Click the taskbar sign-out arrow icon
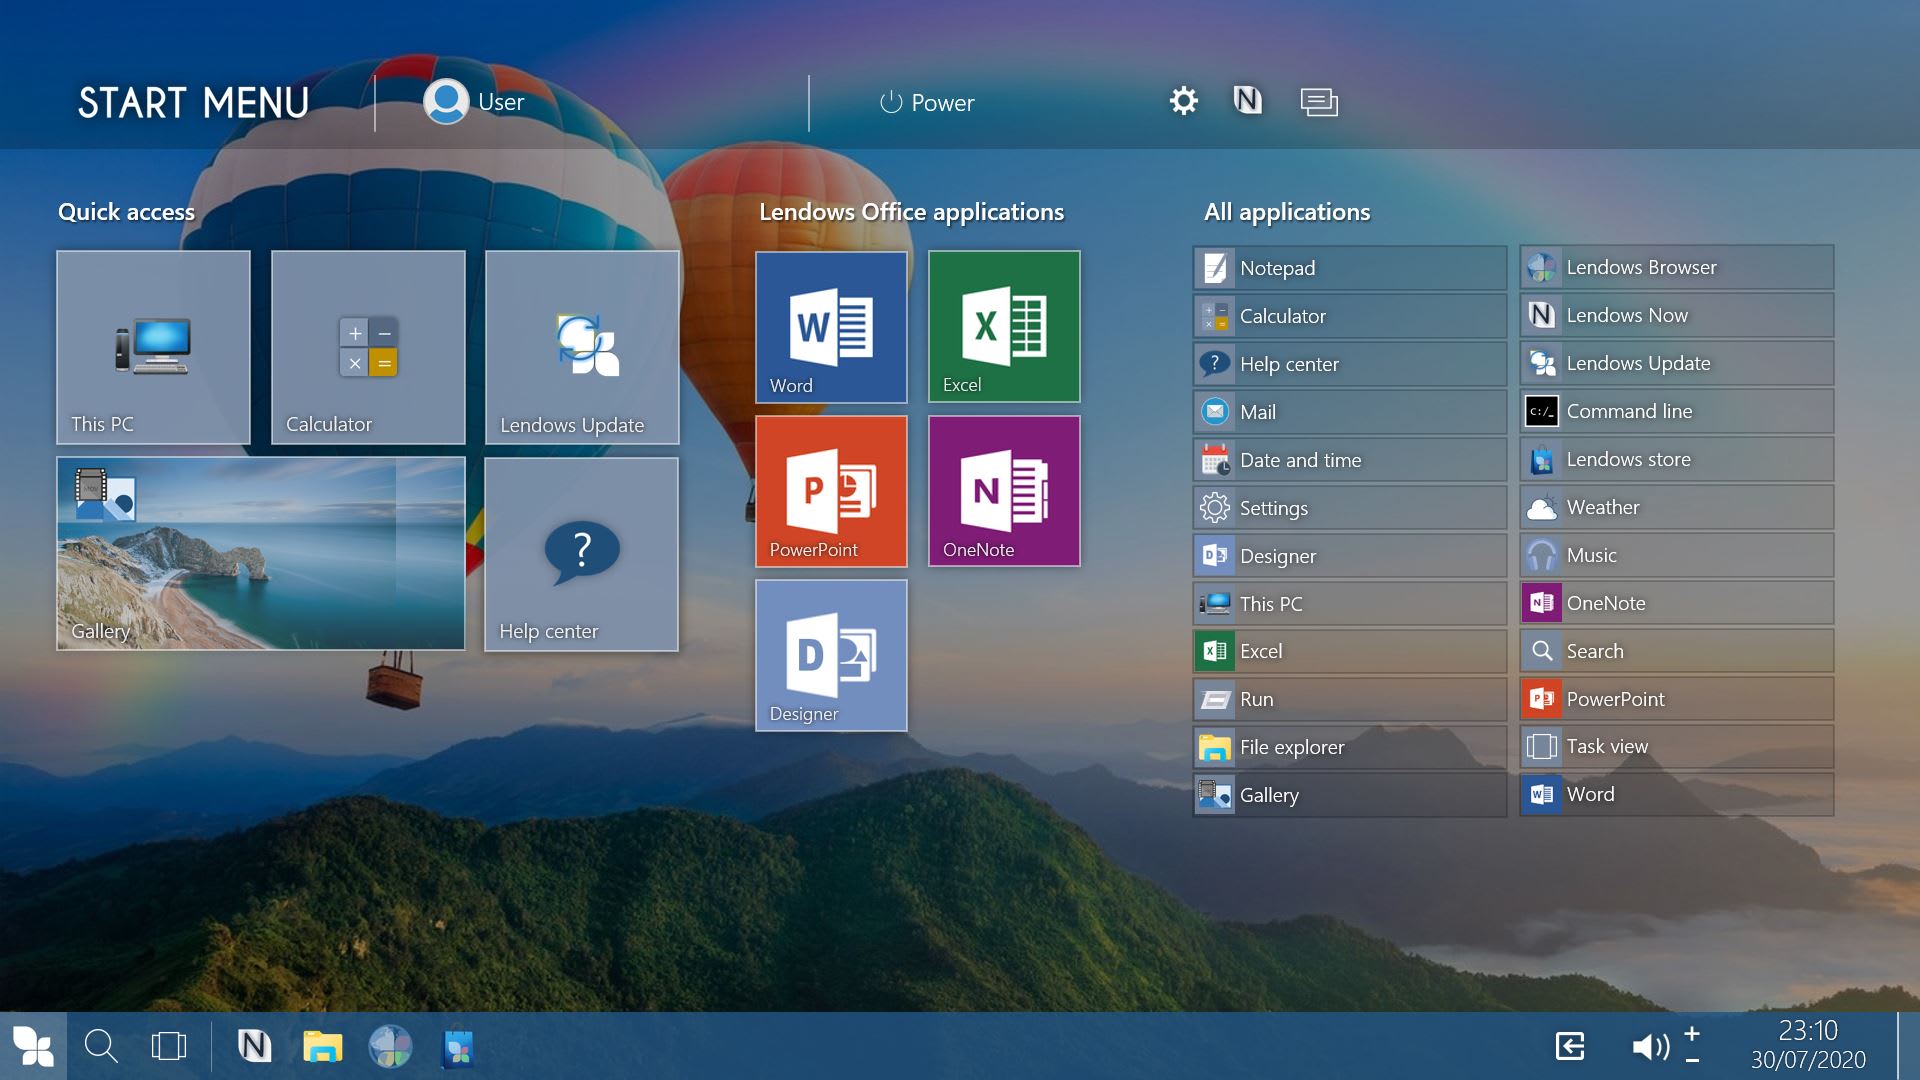The width and height of the screenshot is (1920, 1080). pos(1570,1046)
